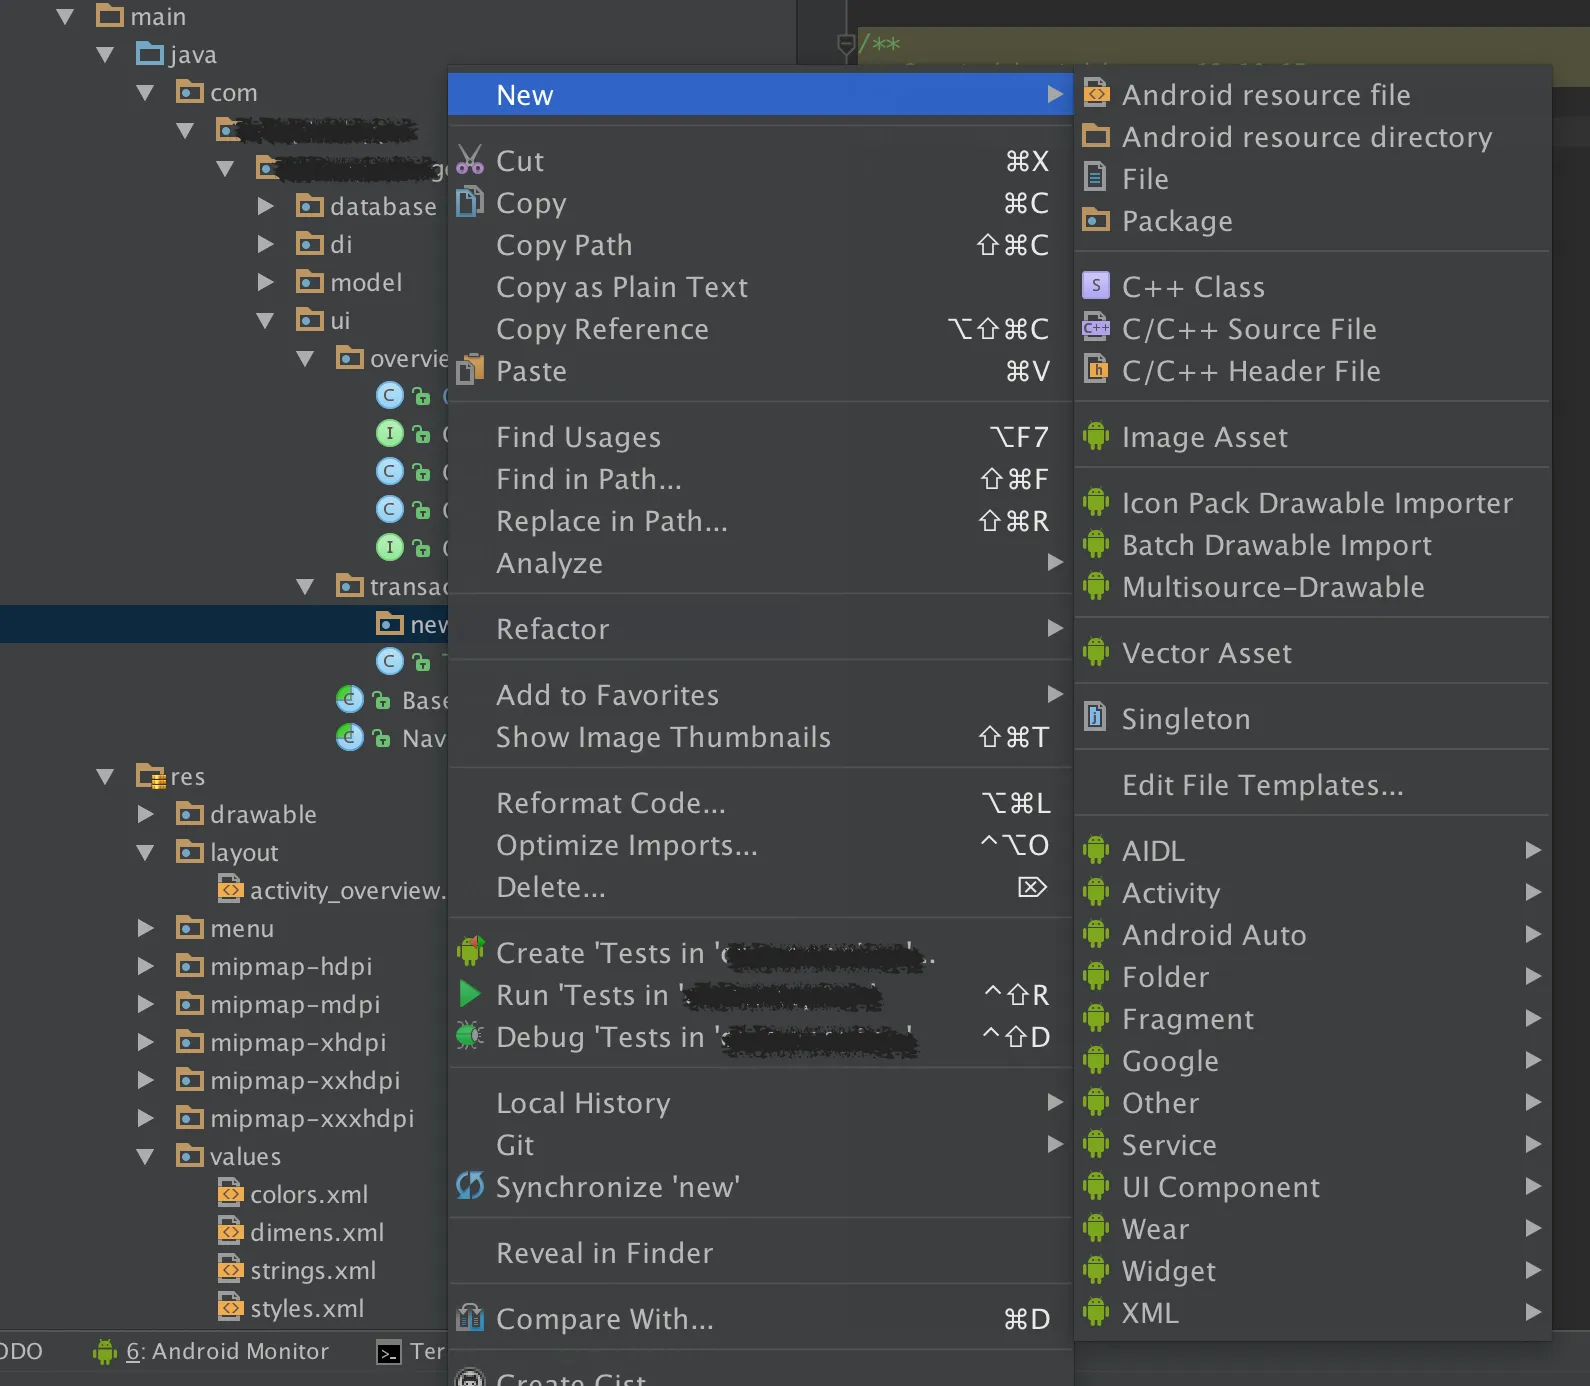Open the Widget submenu
The width and height of the screenshot is (1590, 1386).
pos(1312,1270)
